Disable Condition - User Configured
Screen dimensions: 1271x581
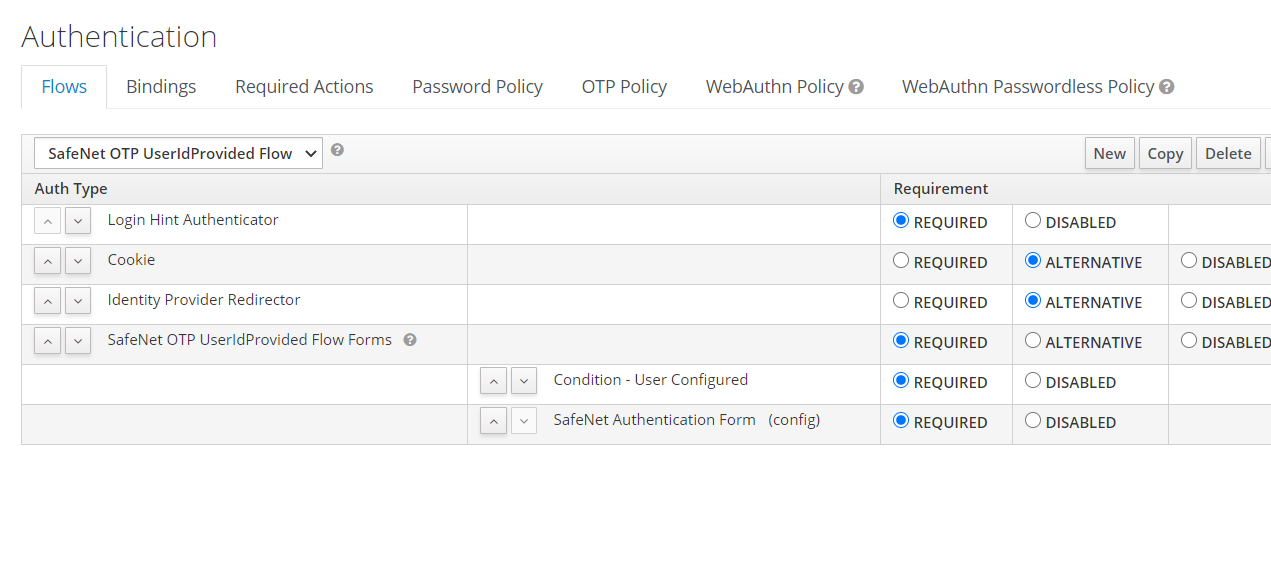click(x=1033, y=381)
